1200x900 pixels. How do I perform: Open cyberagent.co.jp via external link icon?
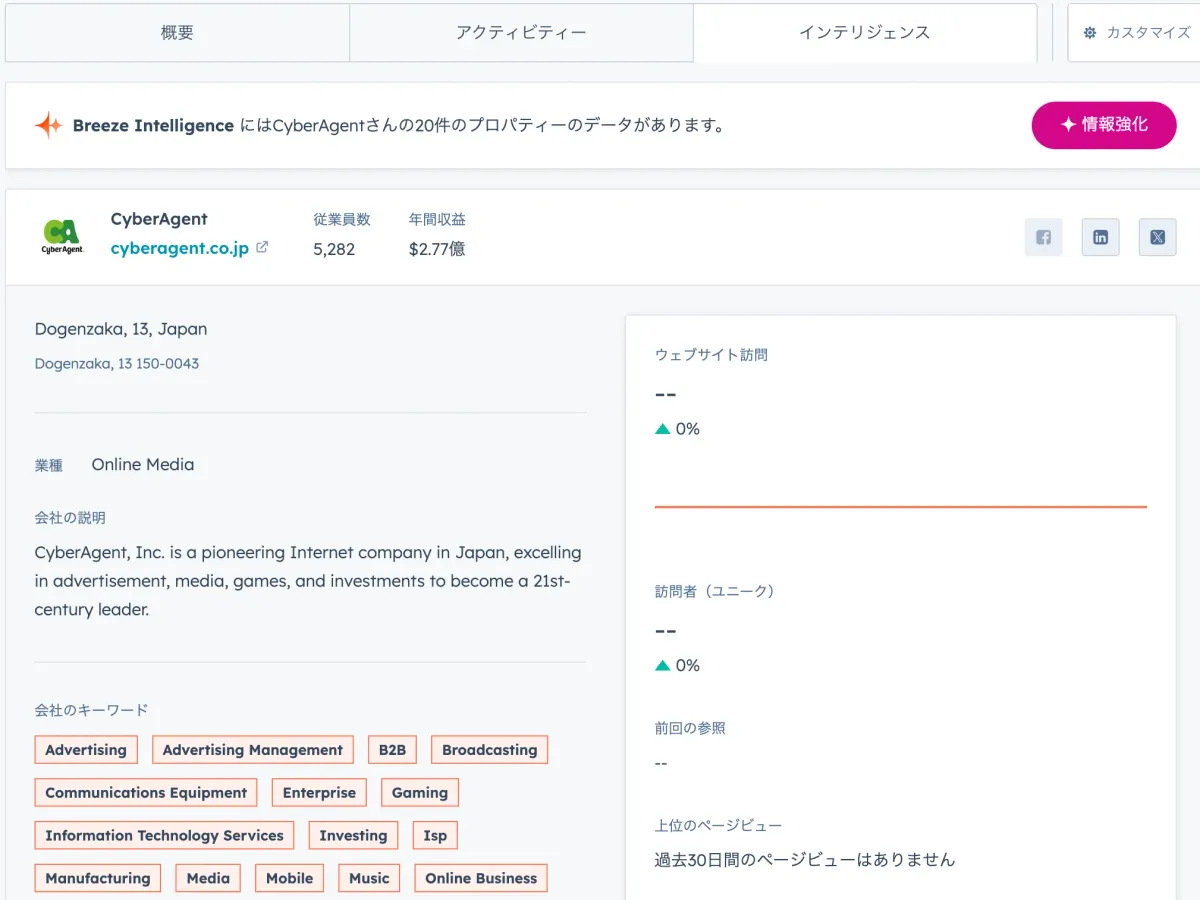260,246
